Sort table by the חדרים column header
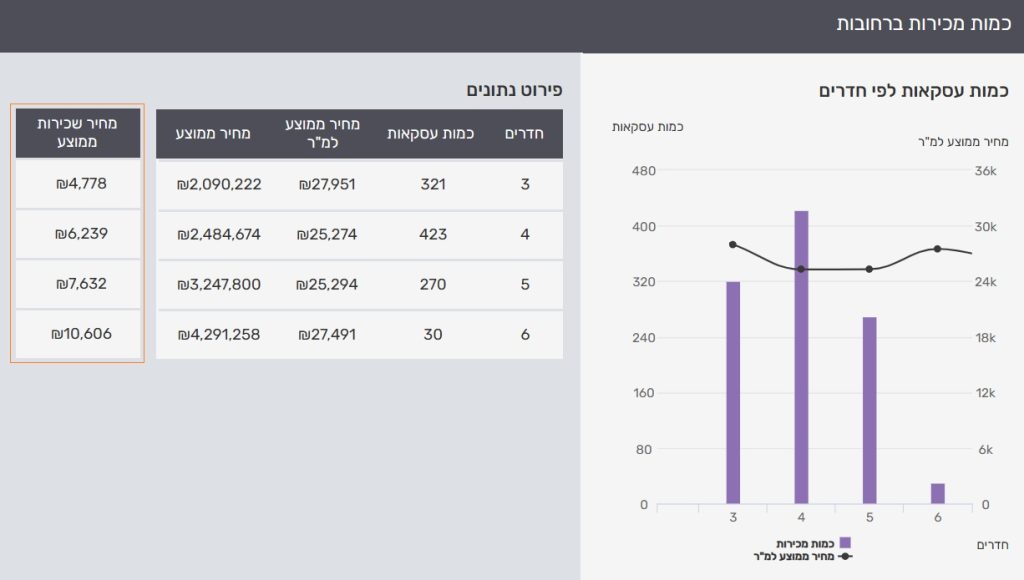The height and width of the screenshot is (580, 1024). click(525, 134)
